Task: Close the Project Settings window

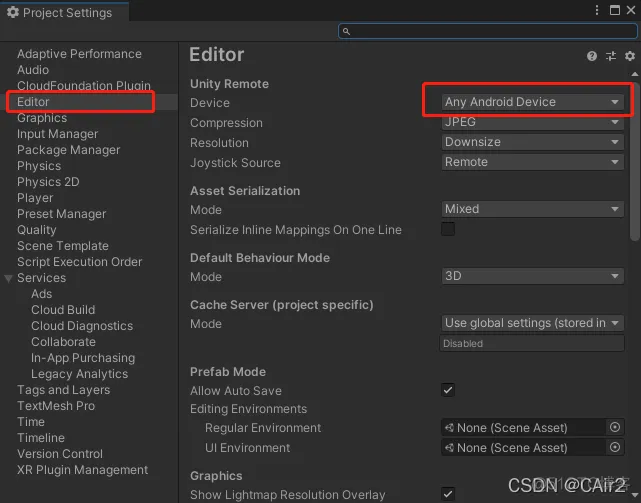Action: pyautogui.click(x=631, y=10)
